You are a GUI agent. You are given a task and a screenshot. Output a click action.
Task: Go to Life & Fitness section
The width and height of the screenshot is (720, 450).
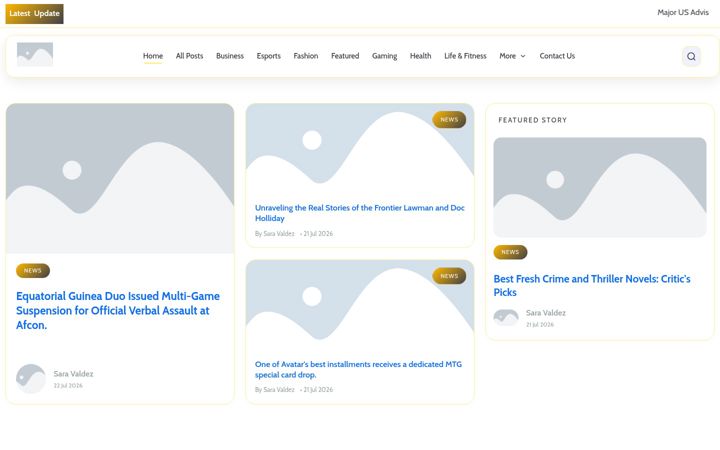(465, 56)
